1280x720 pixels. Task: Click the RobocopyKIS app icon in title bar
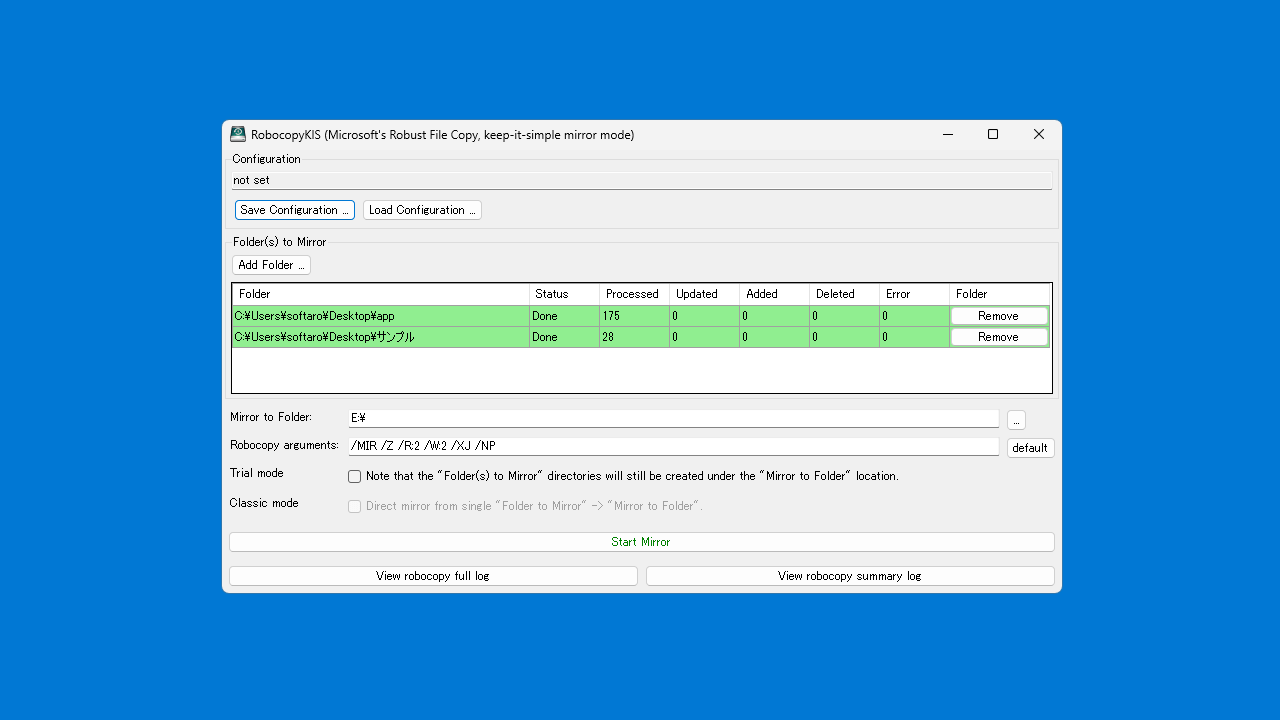(x=238, y=134)
